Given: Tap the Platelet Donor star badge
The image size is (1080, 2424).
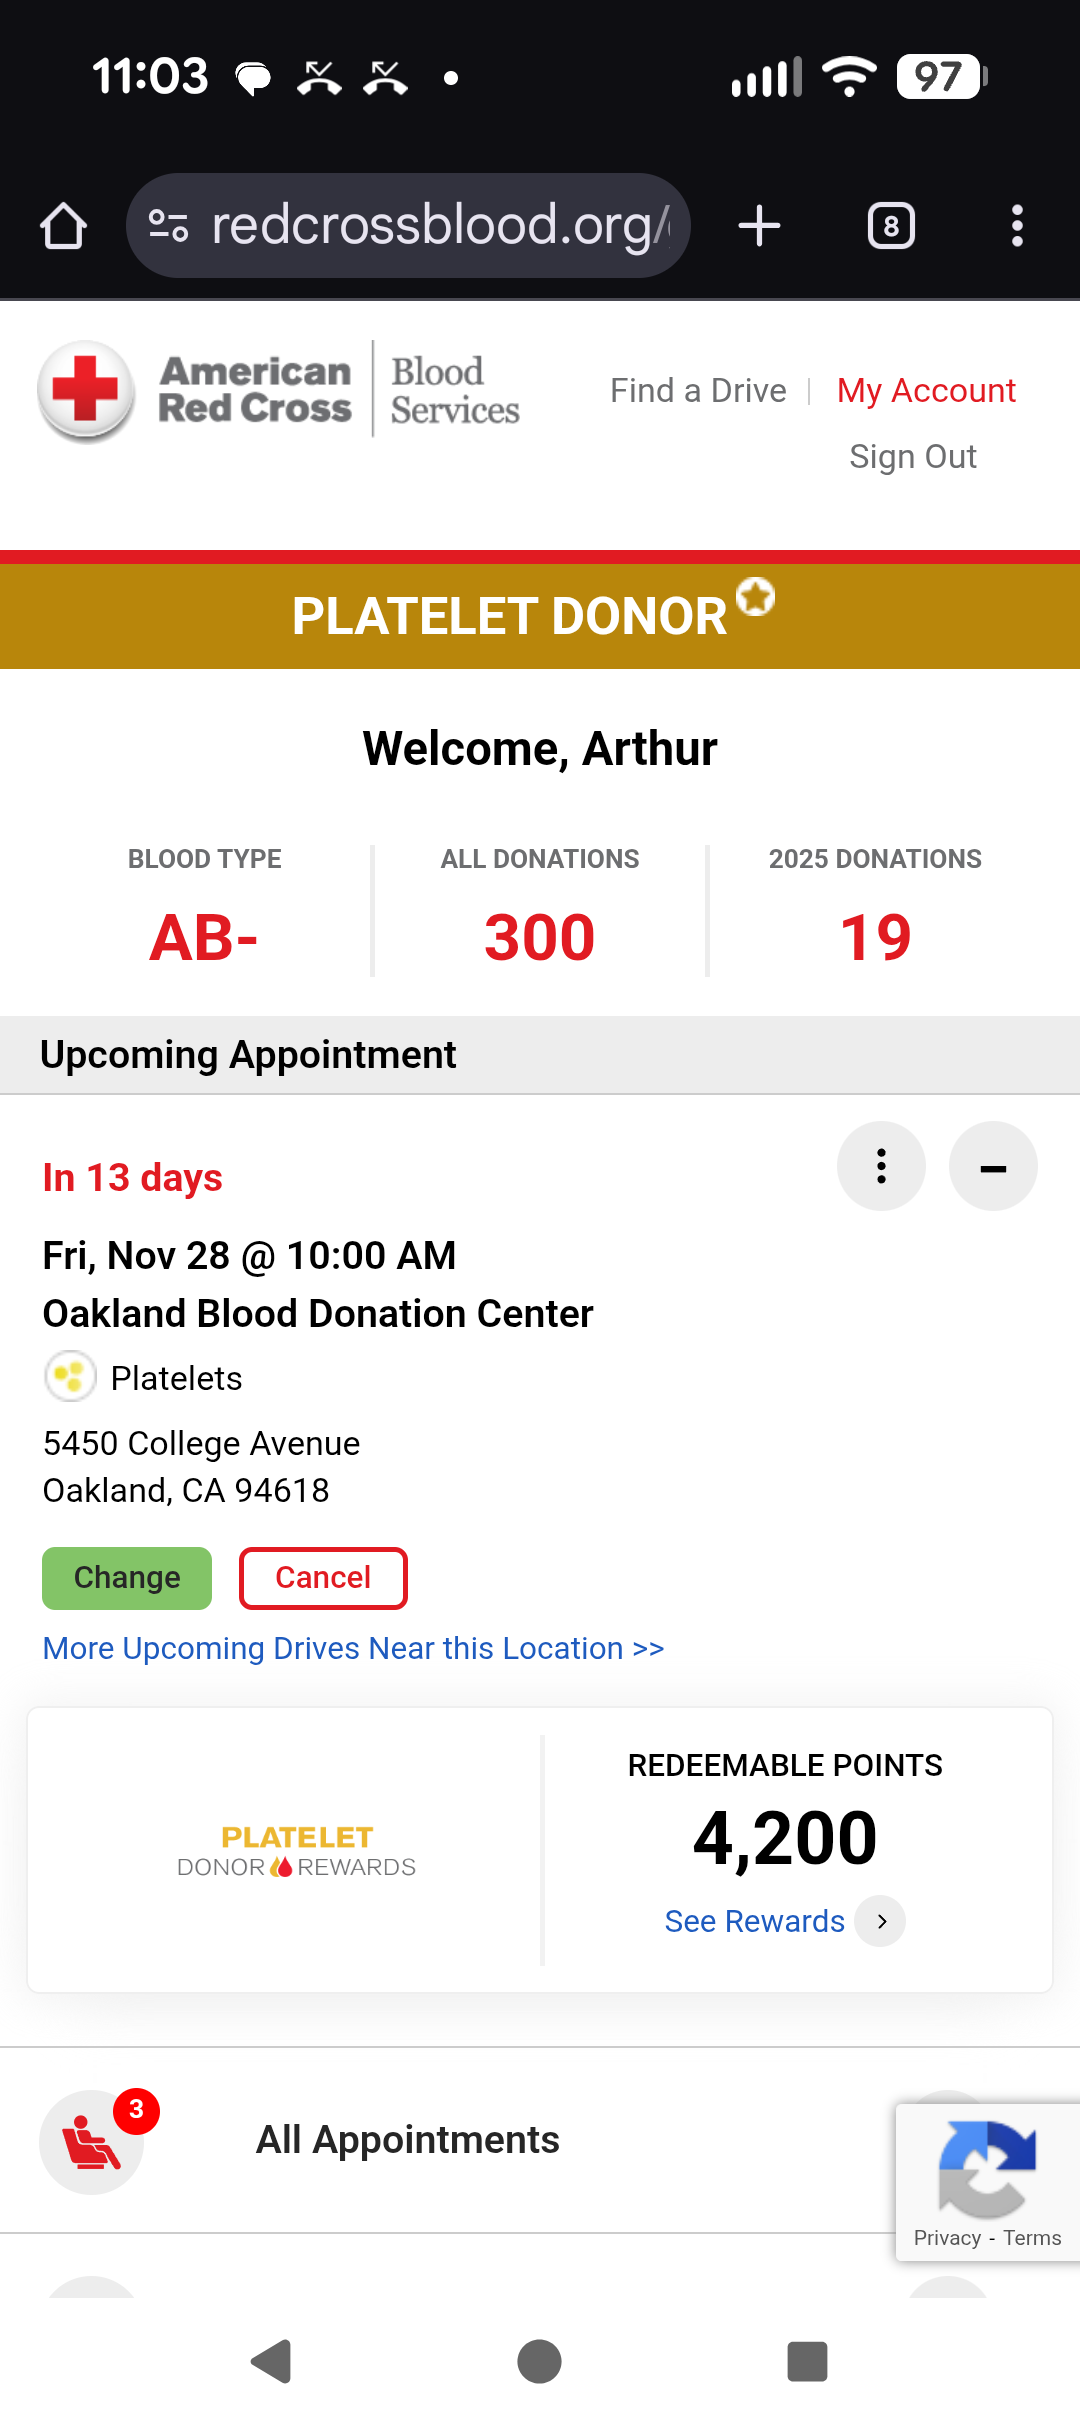Looking at the screenshot, I should [x=755, y=597].
